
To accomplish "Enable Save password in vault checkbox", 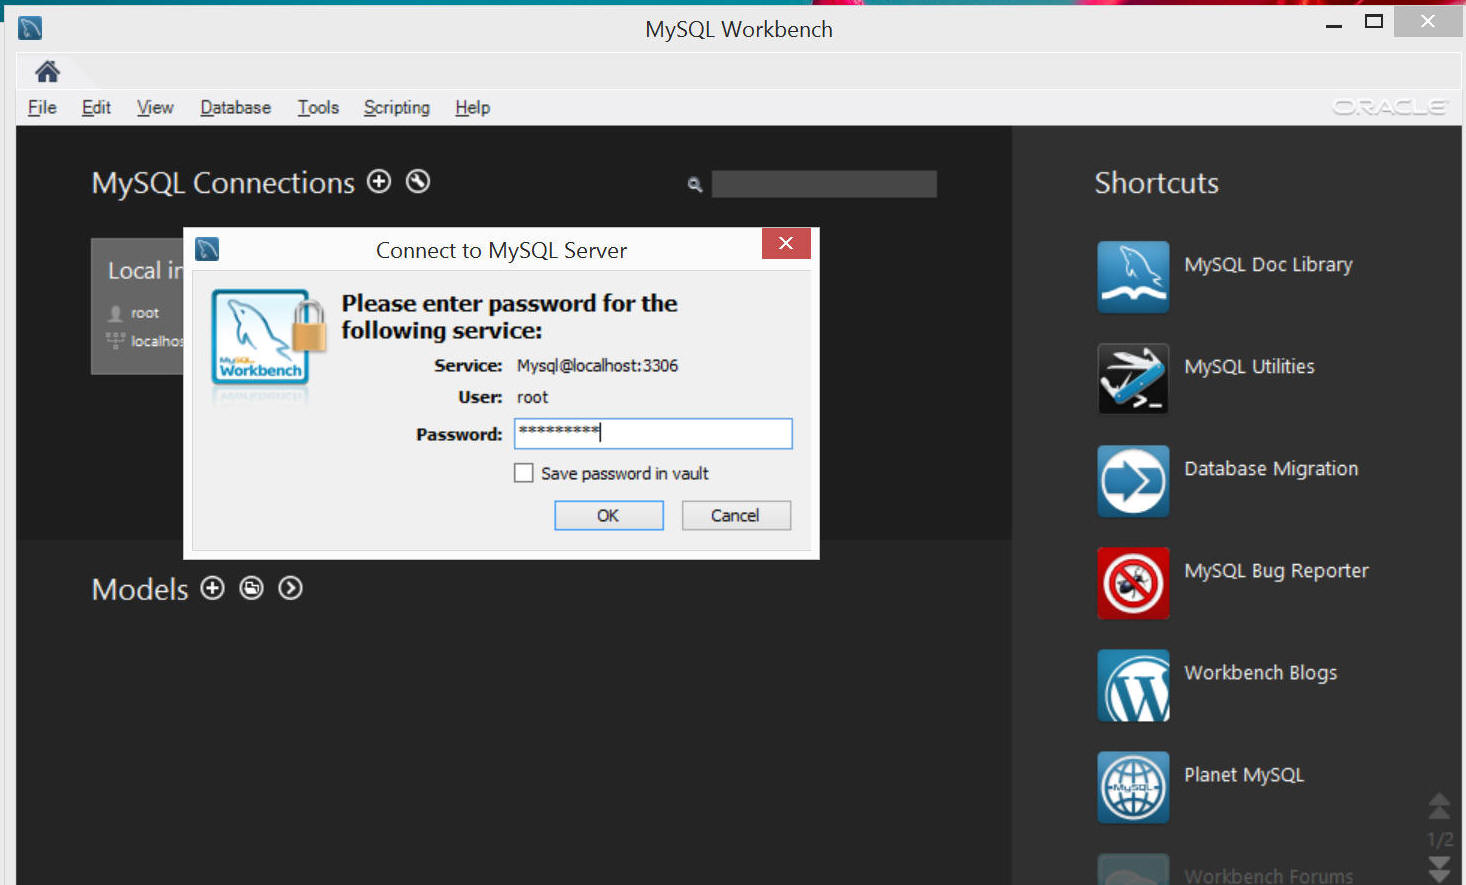I will [523, 473].
